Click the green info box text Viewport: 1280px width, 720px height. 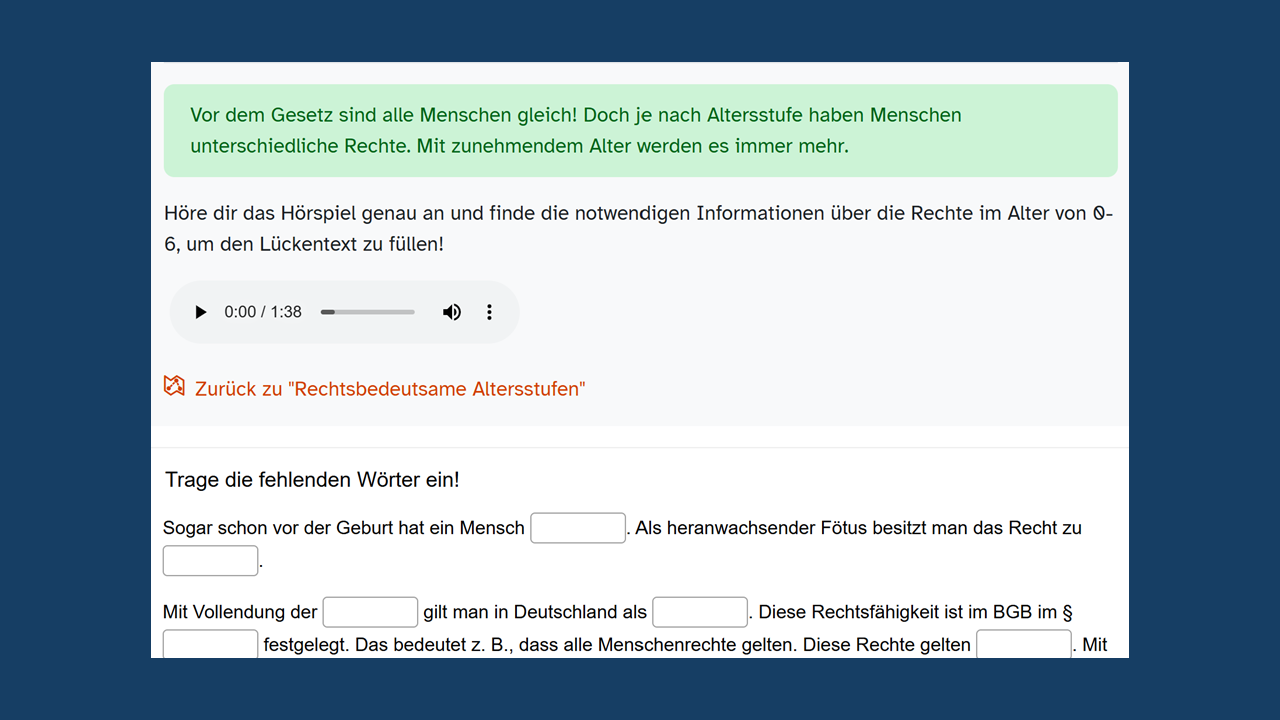point(575,131)
